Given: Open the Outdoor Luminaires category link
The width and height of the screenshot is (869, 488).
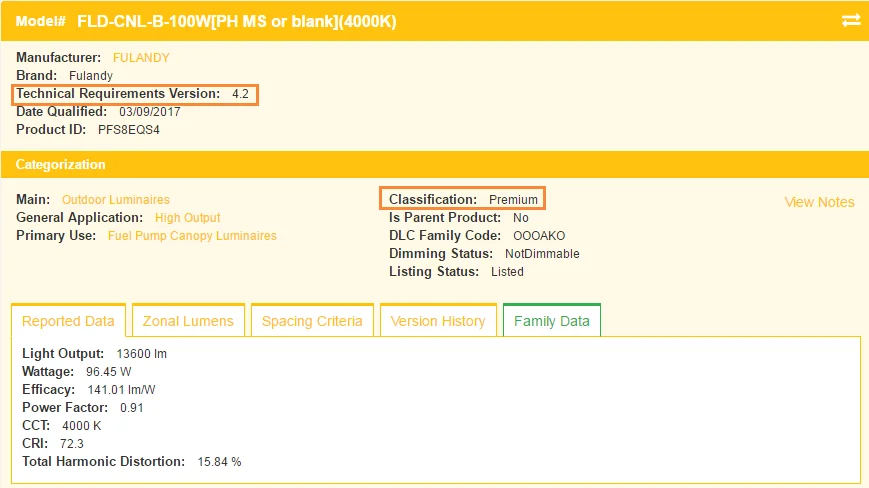Looking at the screenshot, I should point(116,200).
